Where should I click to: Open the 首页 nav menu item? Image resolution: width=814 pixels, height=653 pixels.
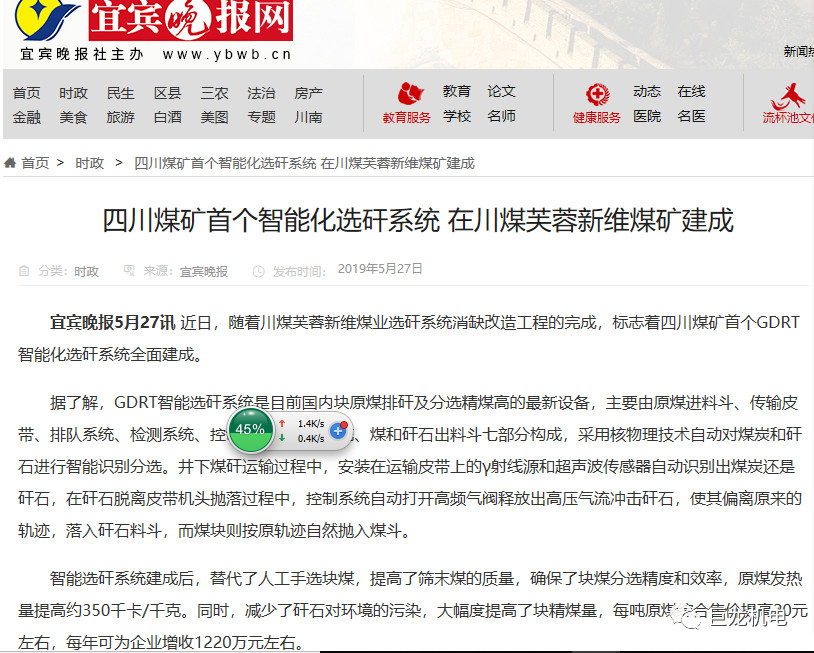pos(26,93)
